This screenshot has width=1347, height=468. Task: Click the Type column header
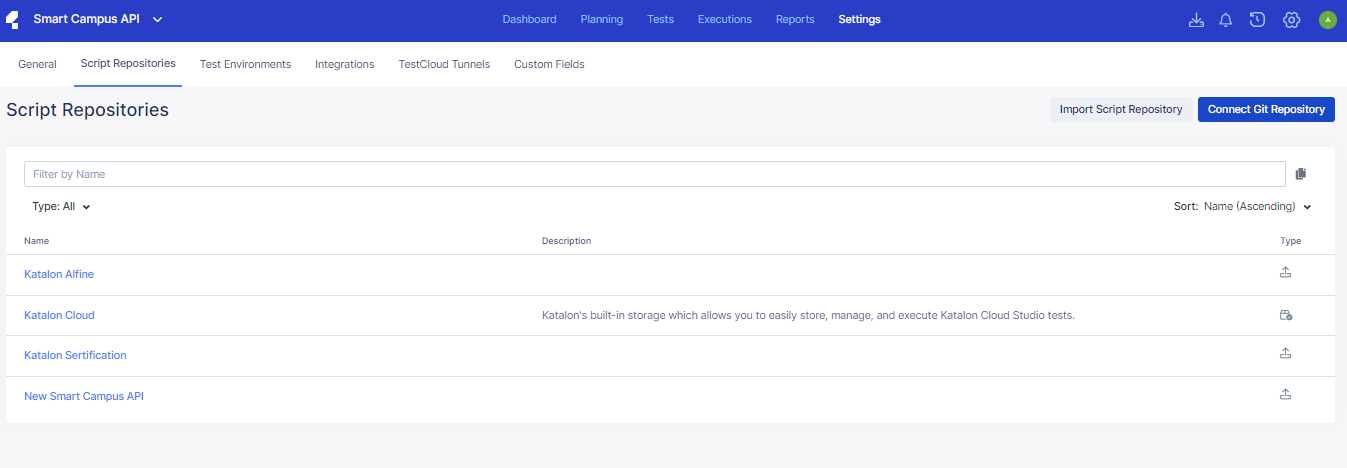[x=1291, y=241]
